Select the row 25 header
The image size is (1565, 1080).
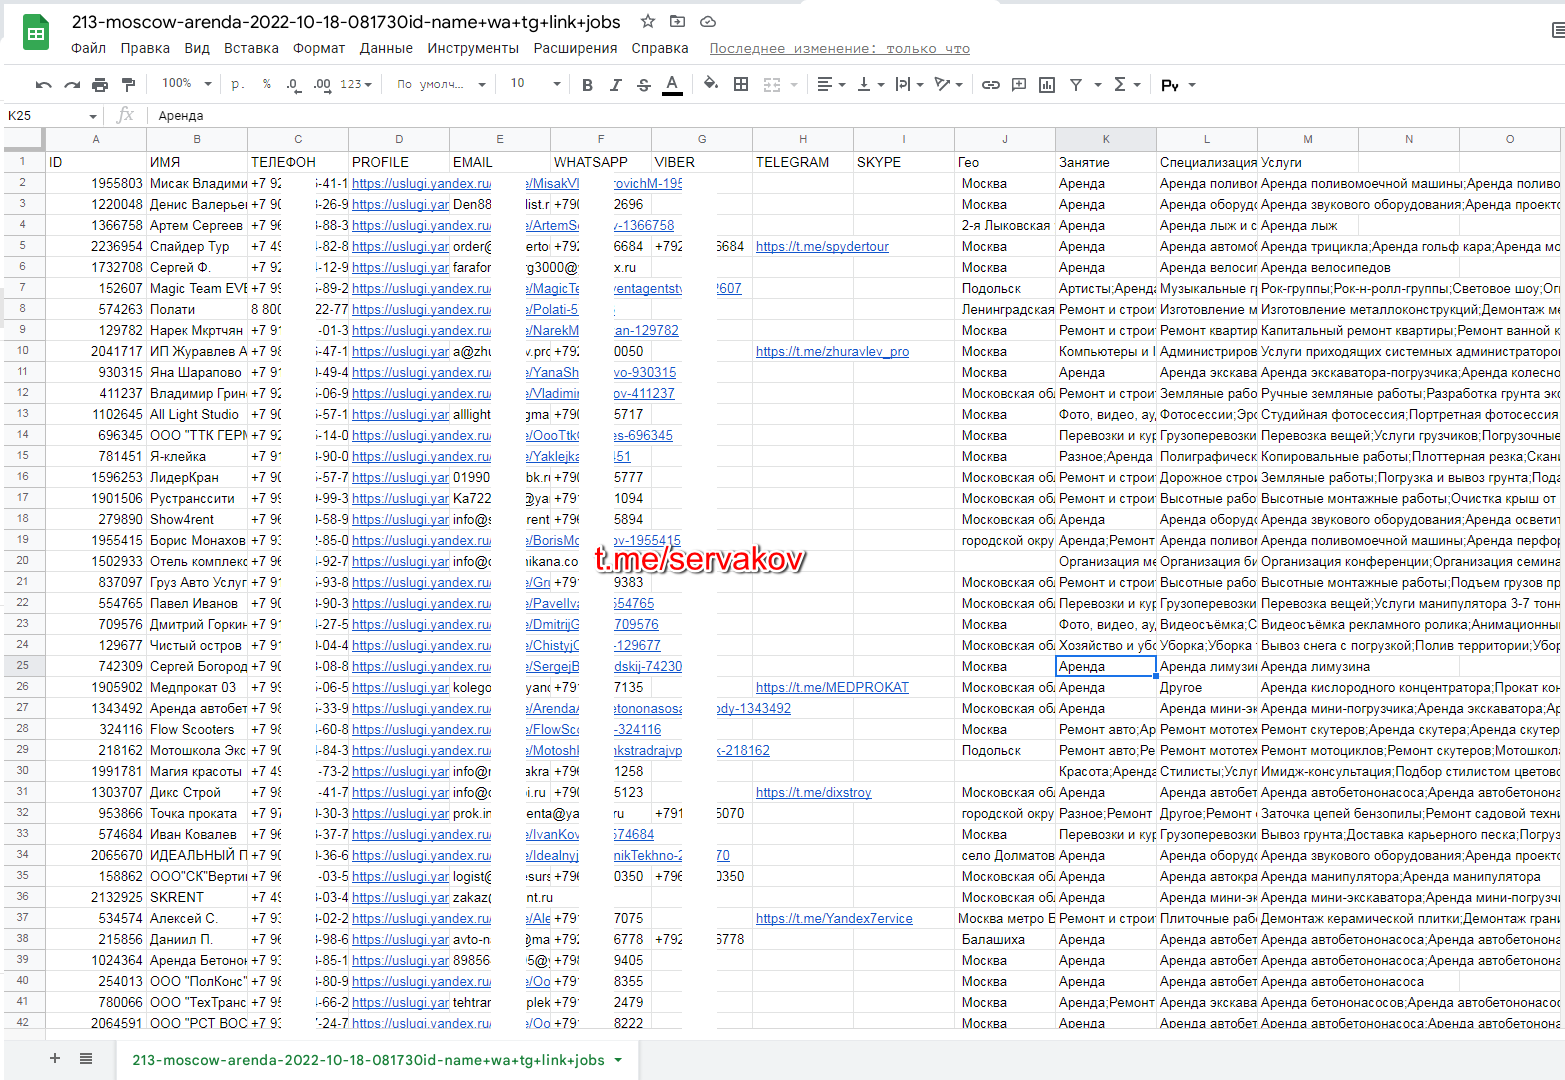[22, 666]
